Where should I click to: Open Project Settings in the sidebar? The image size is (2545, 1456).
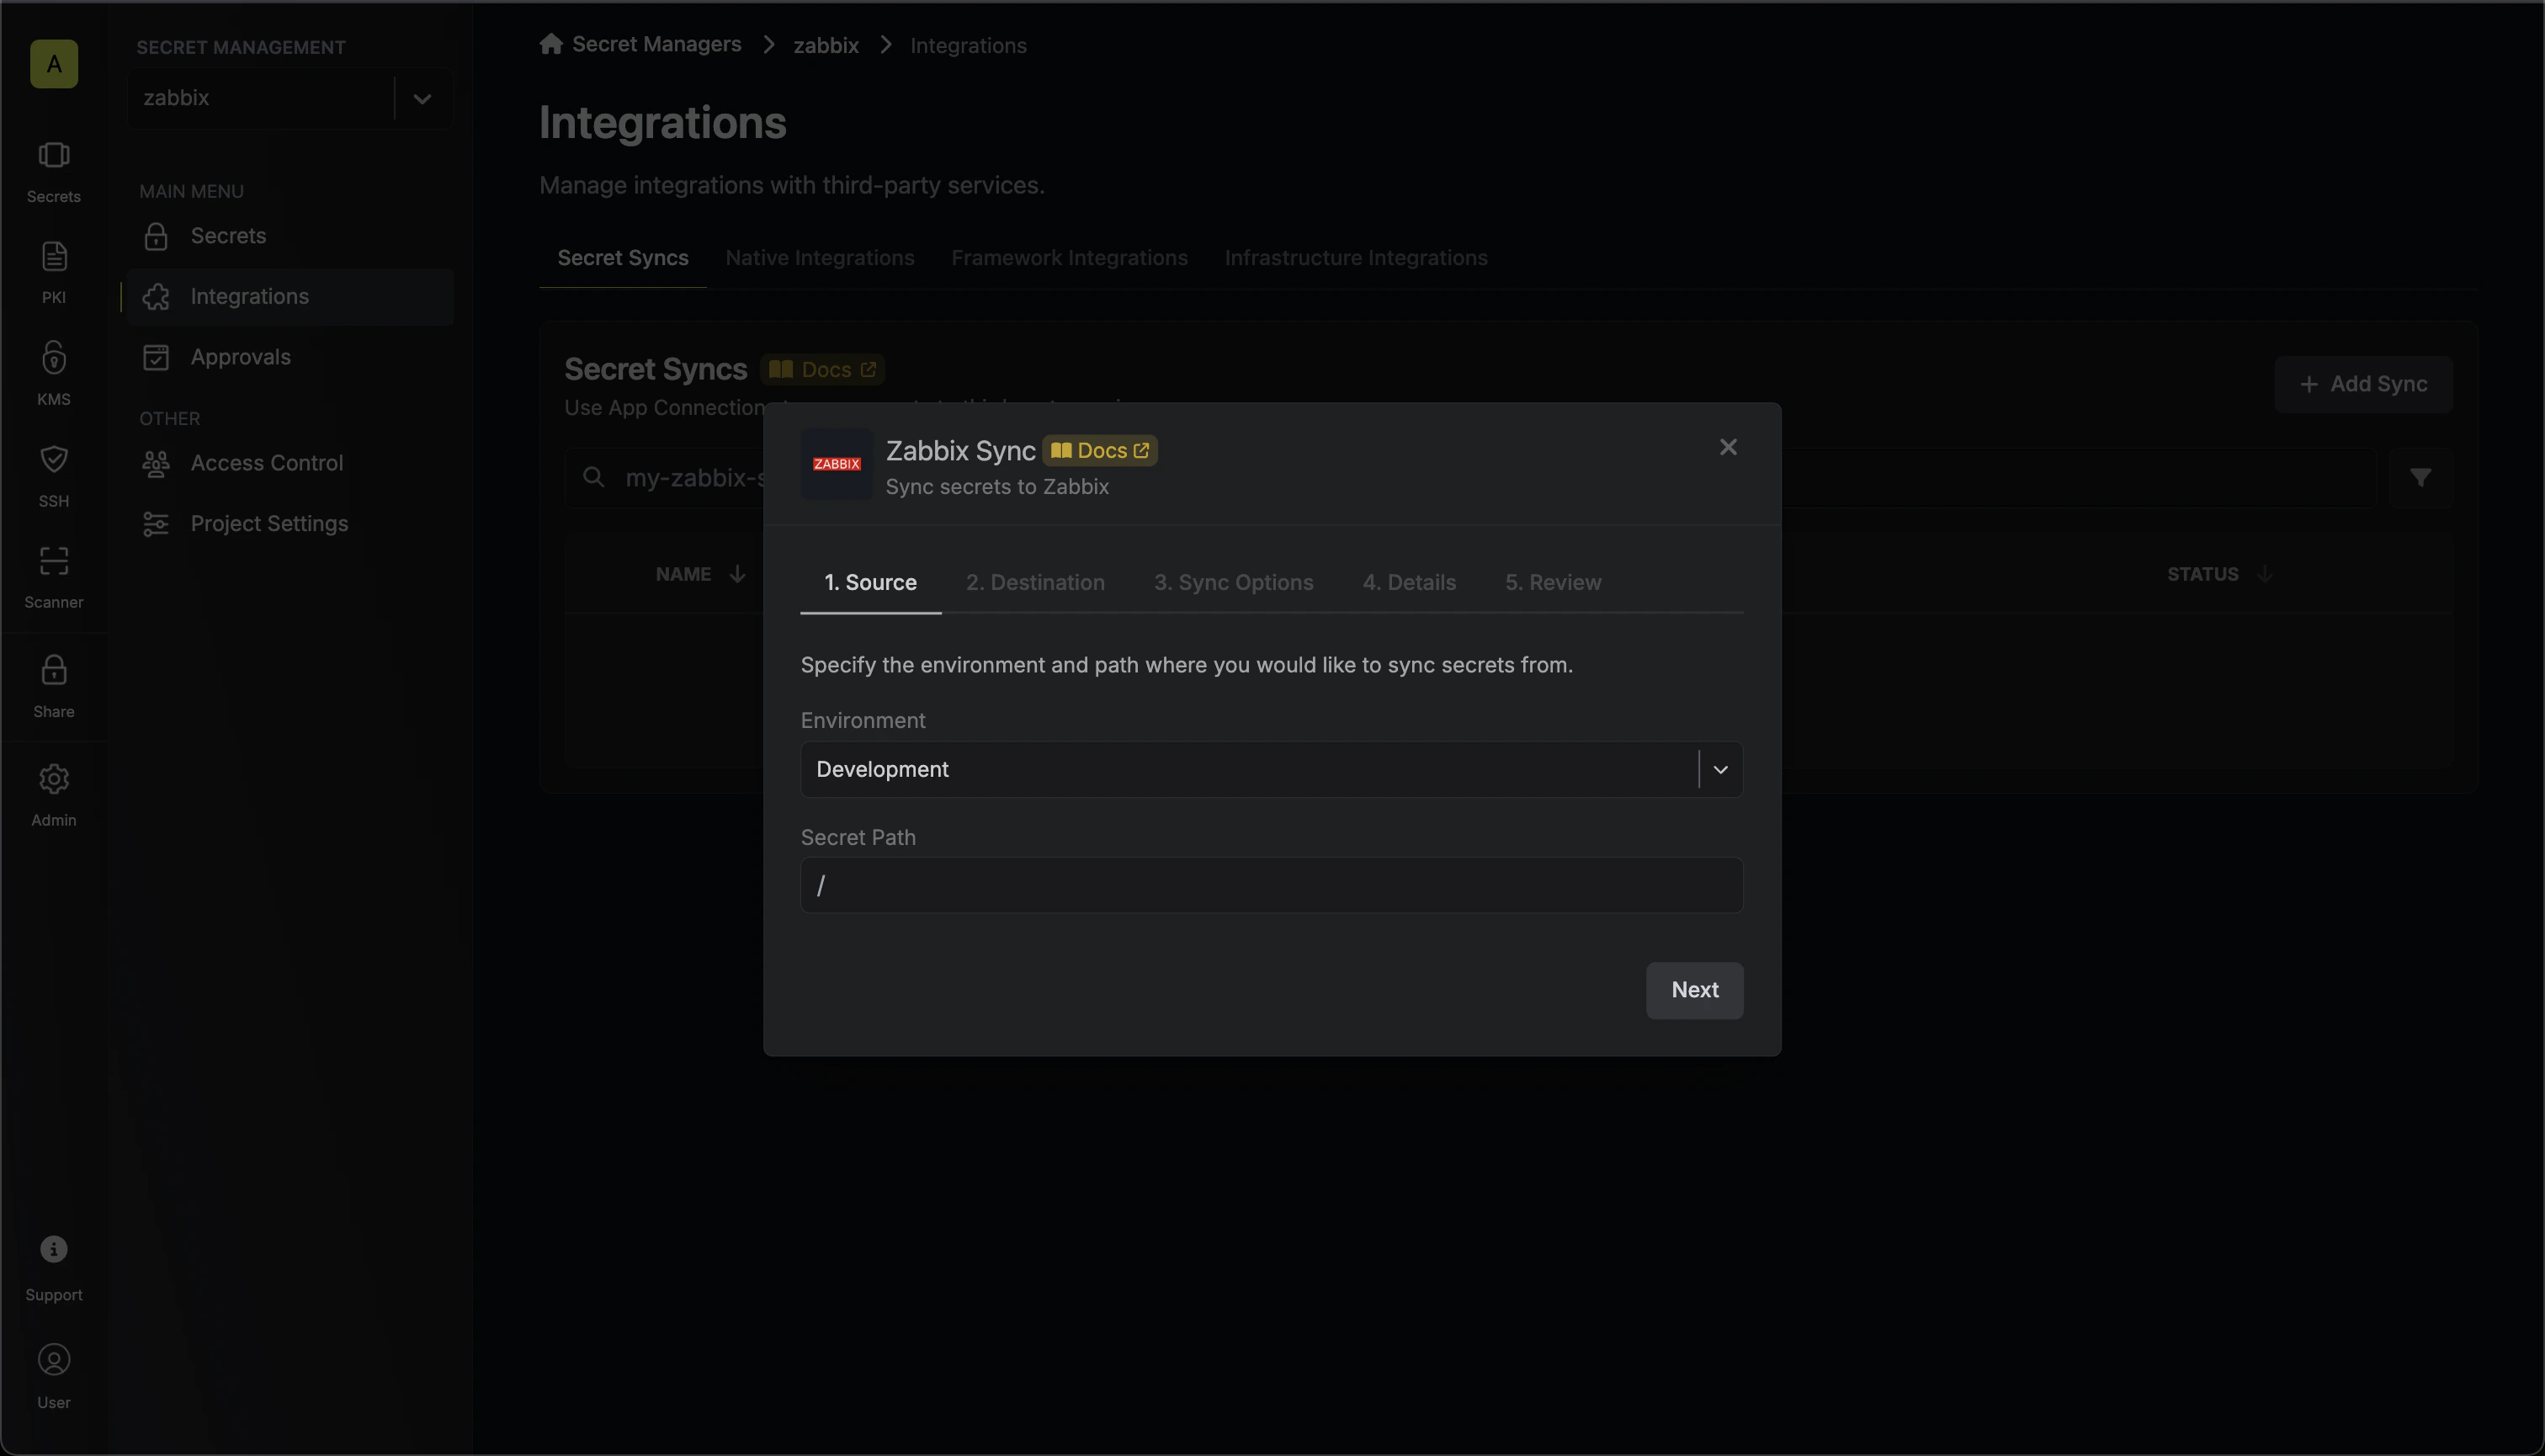(x=290, y=524)
